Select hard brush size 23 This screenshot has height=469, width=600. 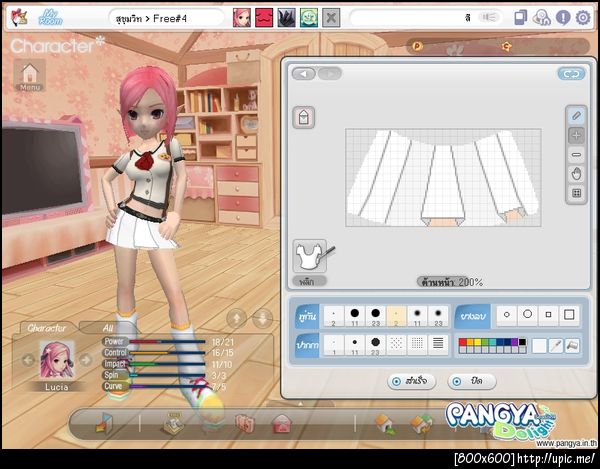(x=375, y=316)
